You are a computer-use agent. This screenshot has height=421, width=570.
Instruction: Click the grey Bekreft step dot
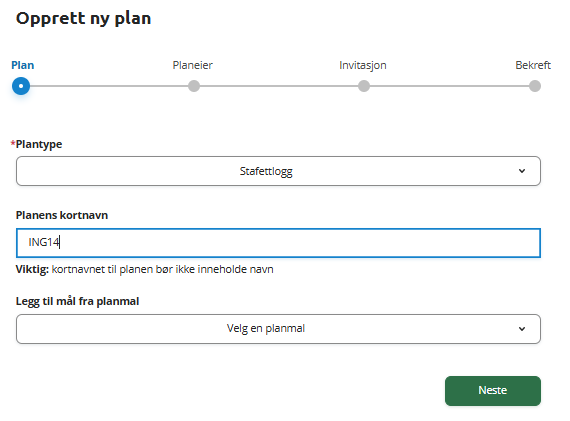coord(535,86)
